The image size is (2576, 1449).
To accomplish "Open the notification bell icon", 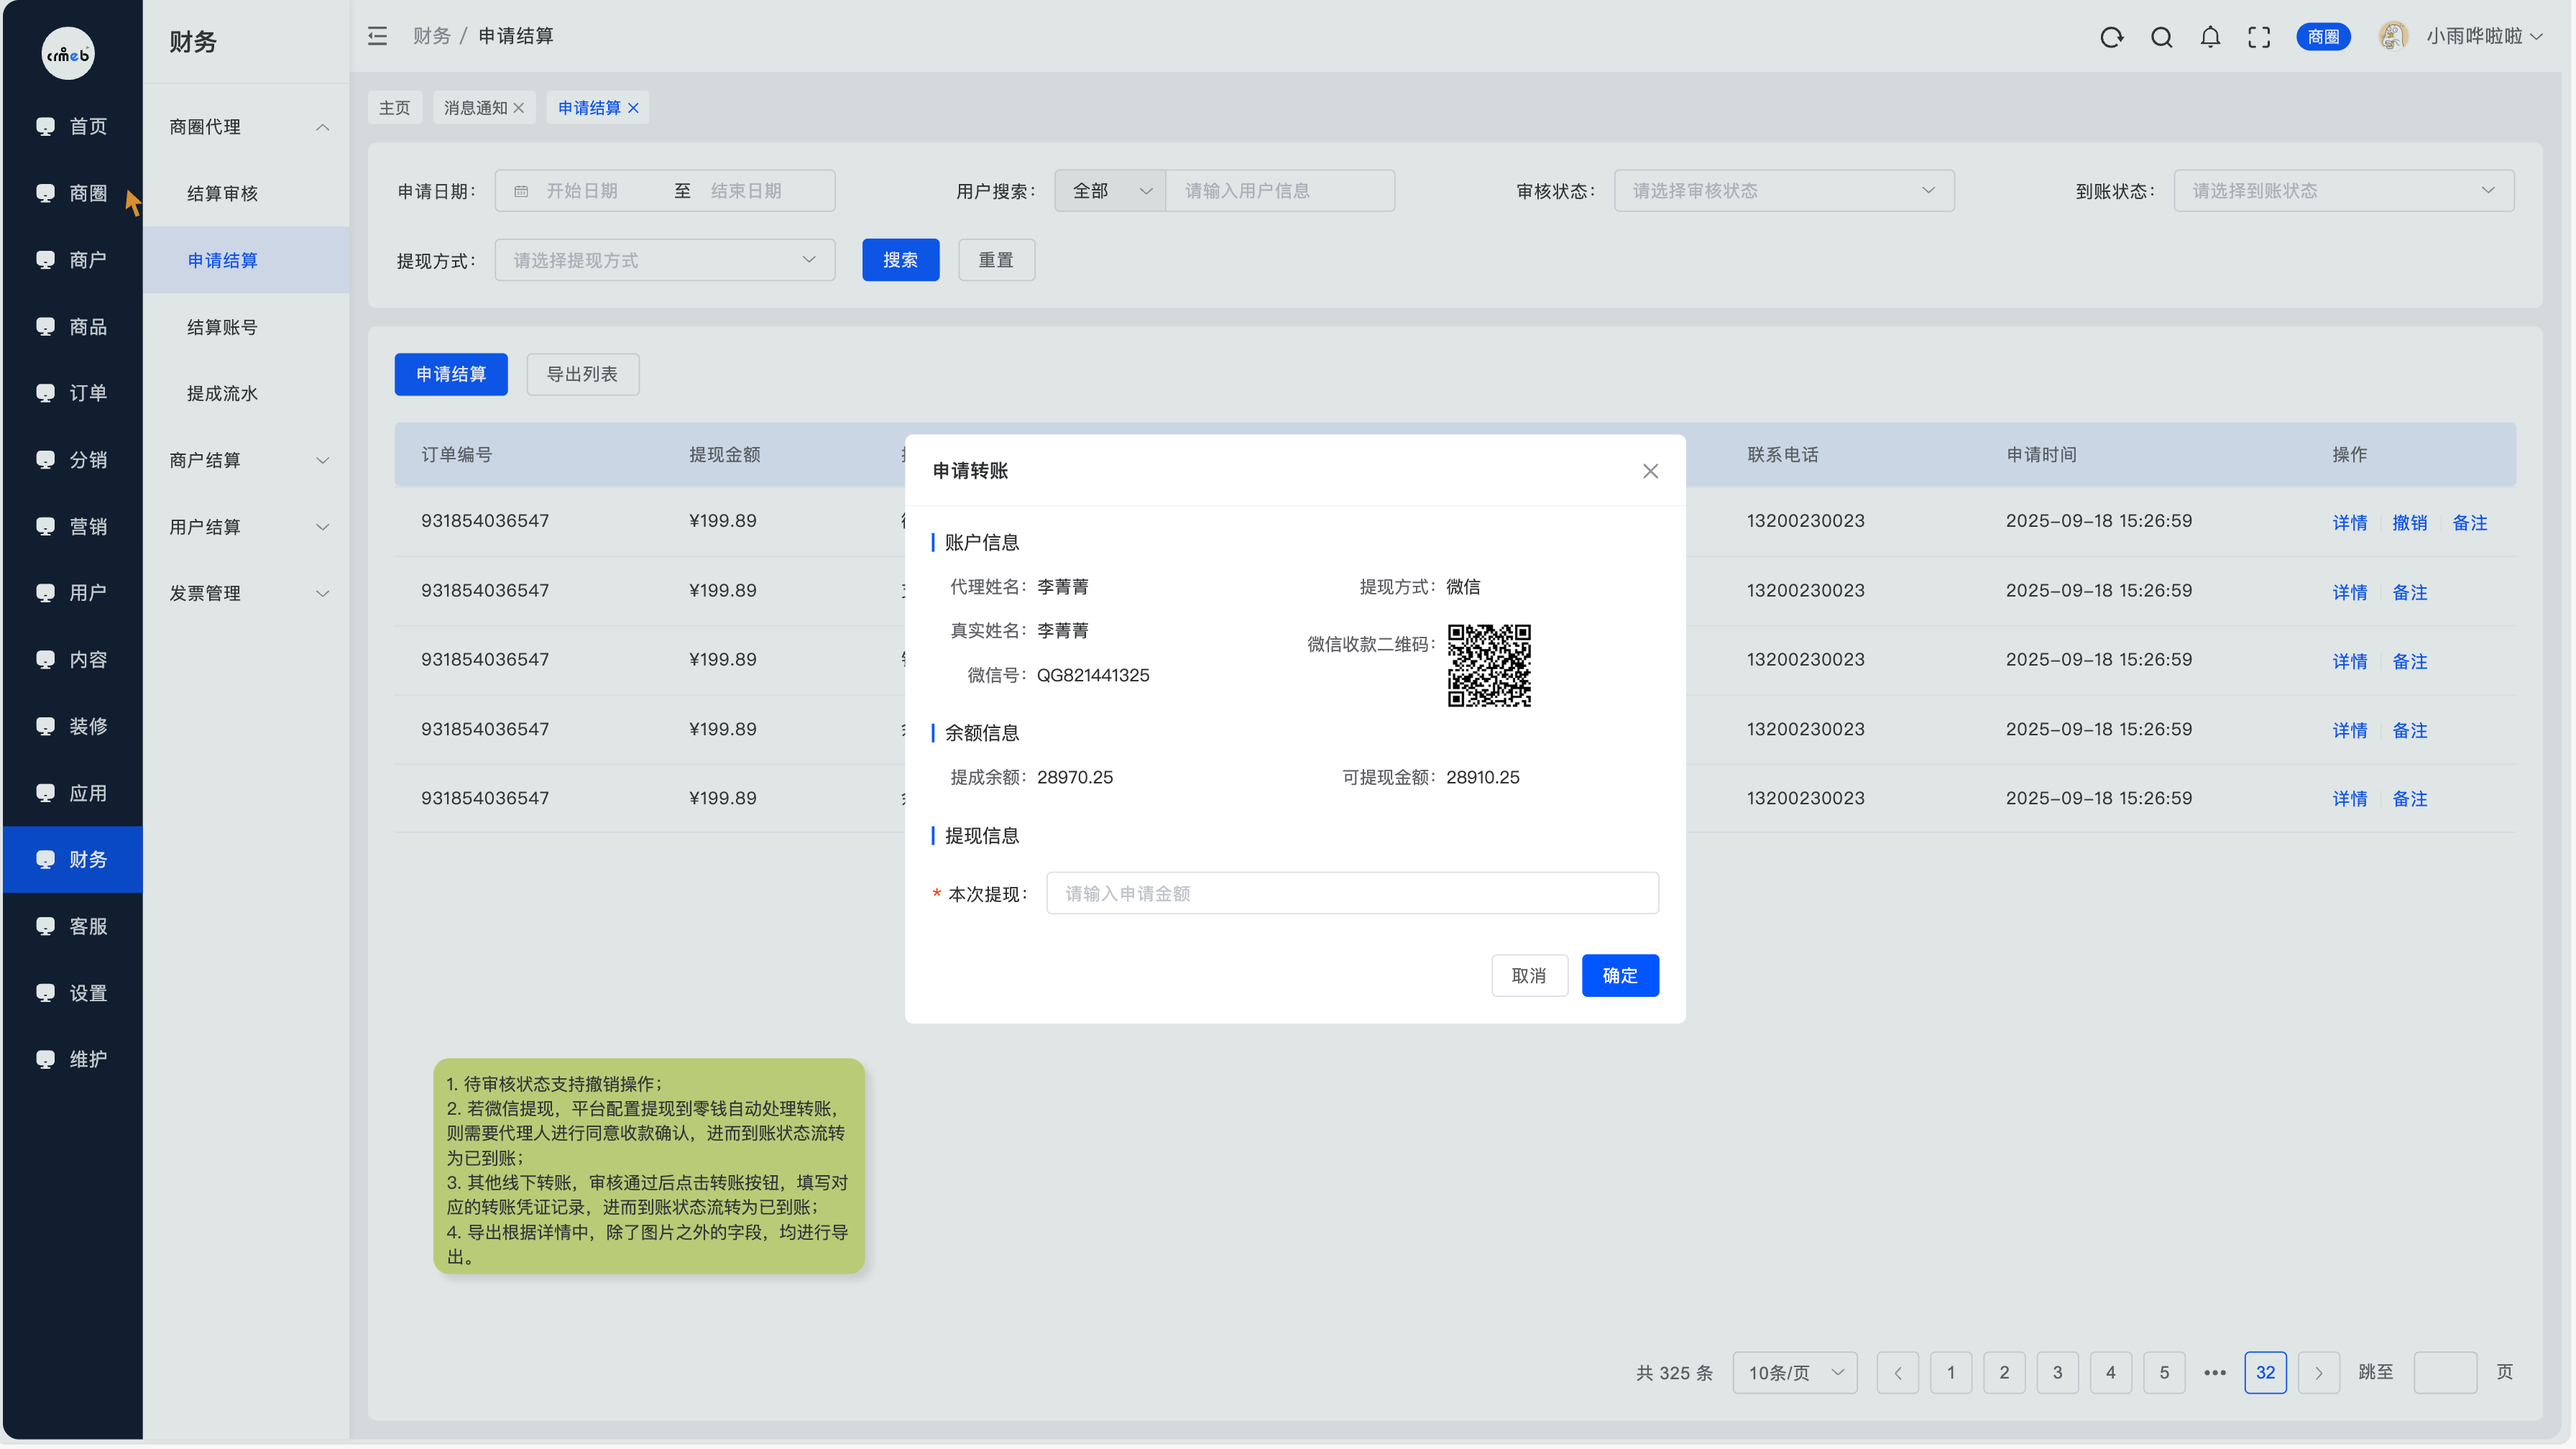I will tap(2210, 37).
